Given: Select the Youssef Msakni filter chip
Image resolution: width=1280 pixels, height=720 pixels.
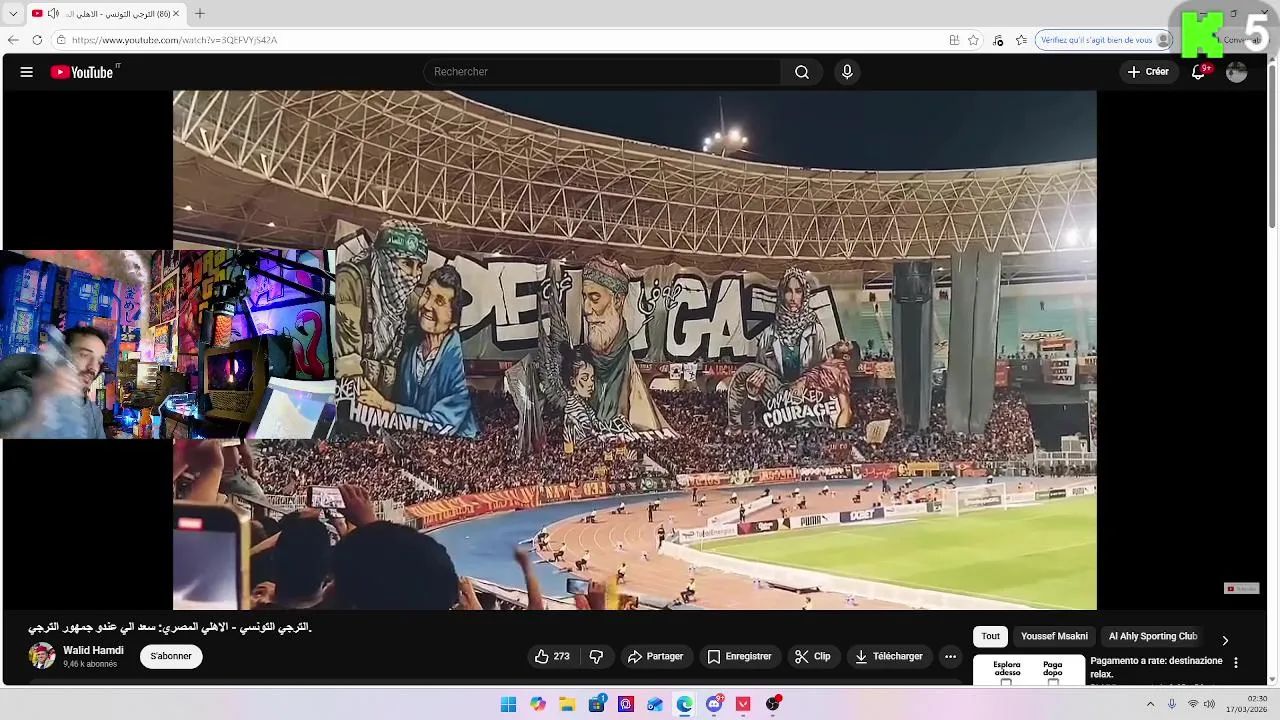Looking at the screenshot, I should coord(1054,636).
